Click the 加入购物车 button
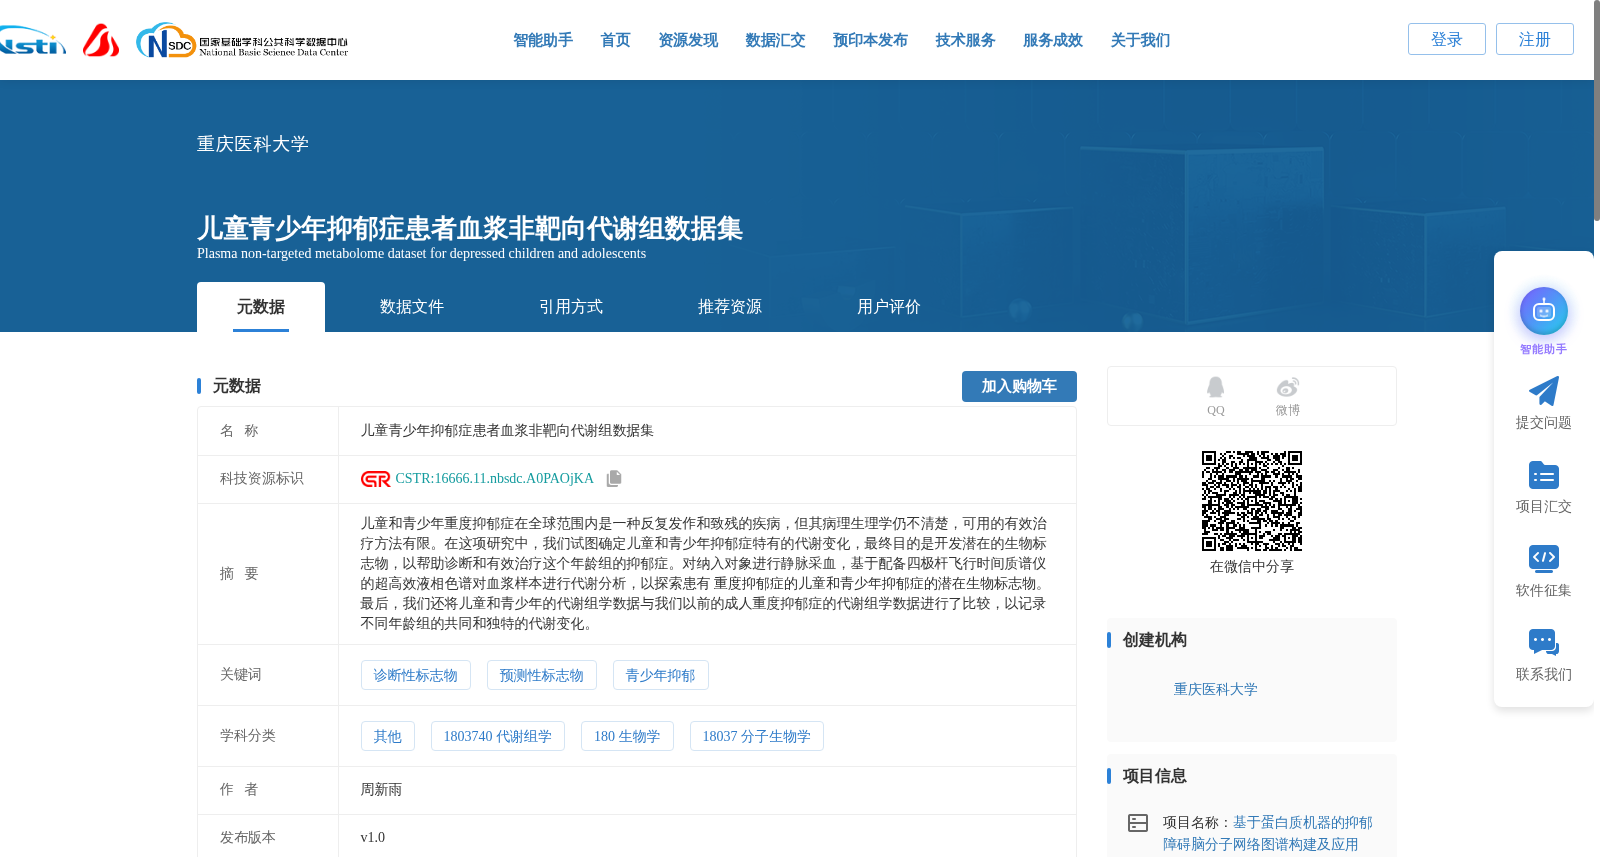The width and height of the screenshot is (1600, 857). click(x=1019, y=386)
